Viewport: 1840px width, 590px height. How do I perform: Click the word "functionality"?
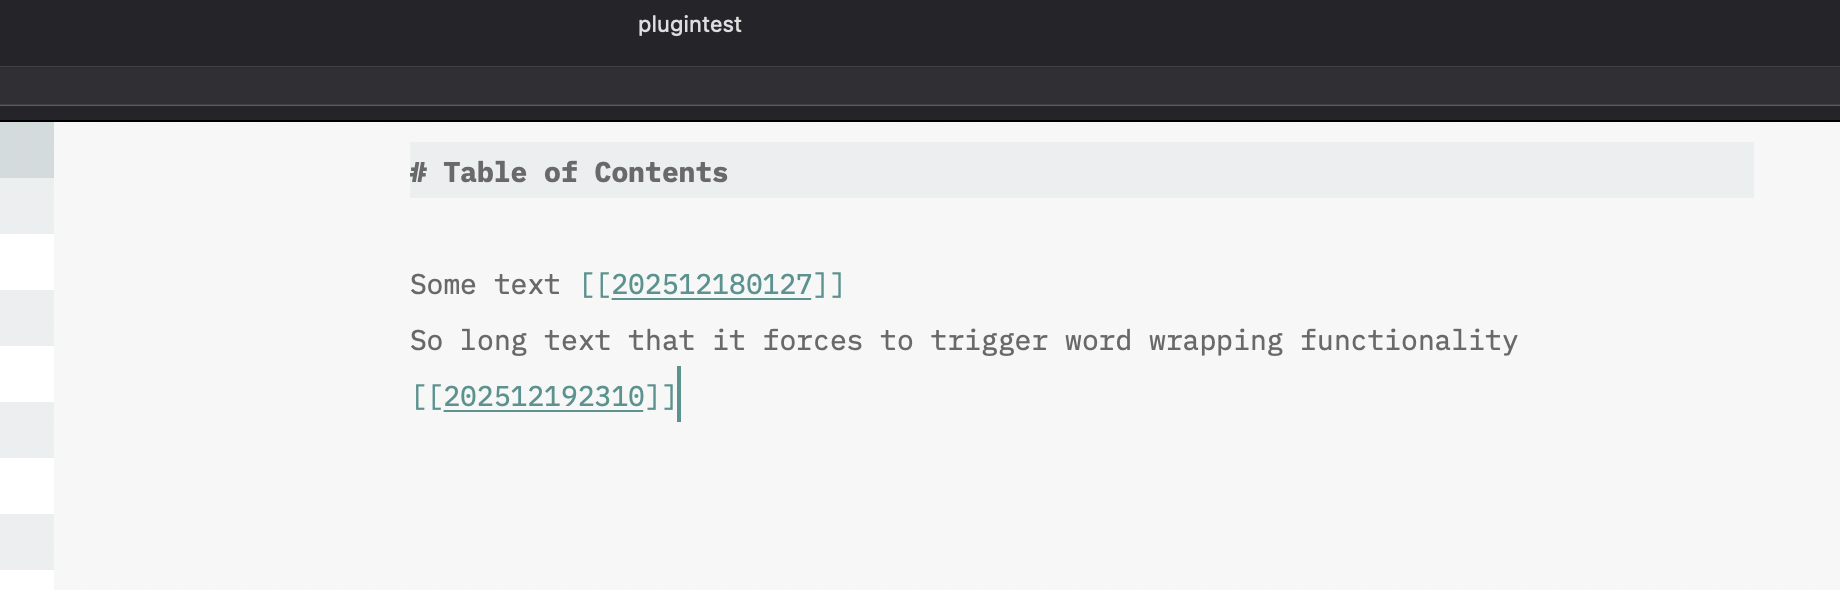(x=1408, y=341)
